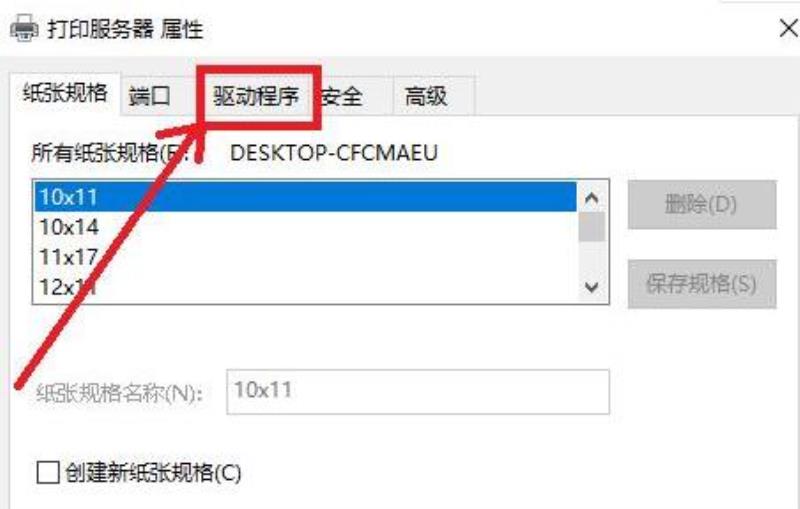Screen dimensions: 800x509
Task: Click the list scroll up arrow
Action: pos(592,198)
